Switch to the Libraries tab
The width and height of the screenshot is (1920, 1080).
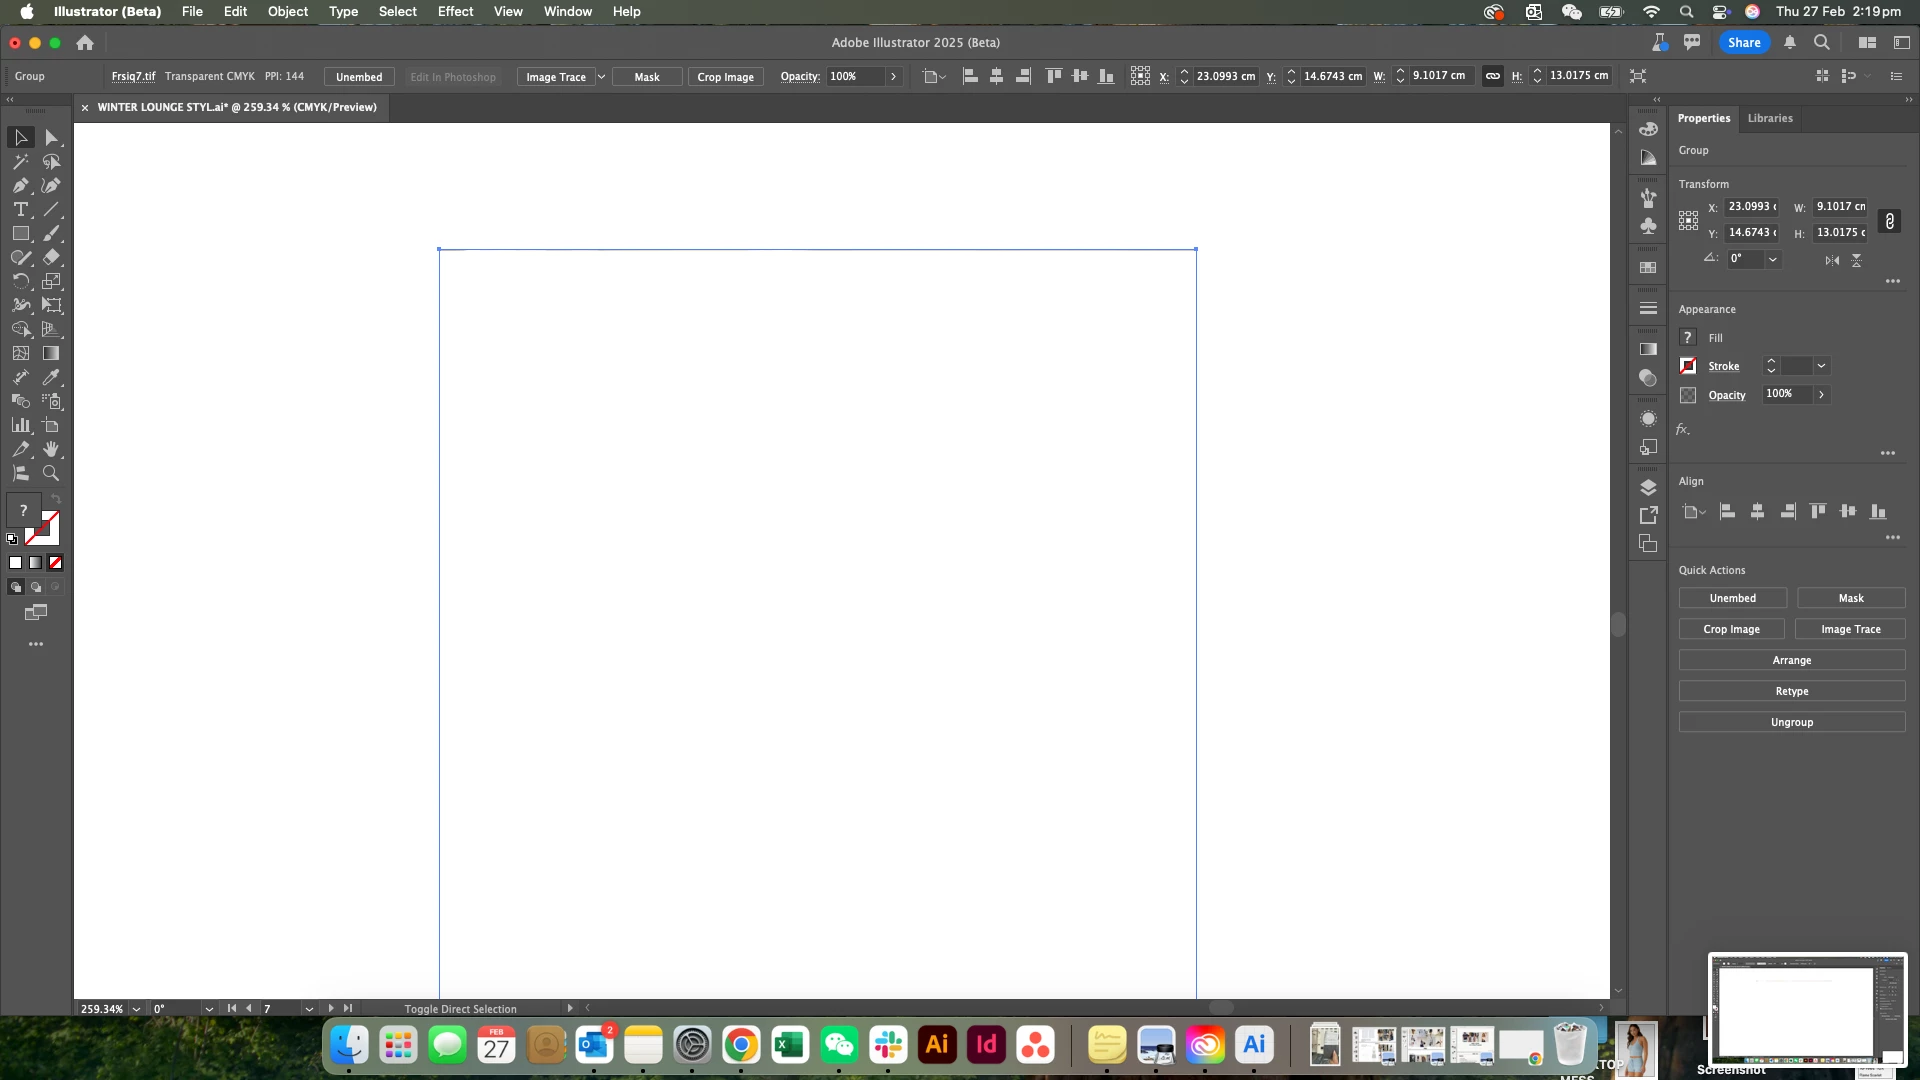1769,118
